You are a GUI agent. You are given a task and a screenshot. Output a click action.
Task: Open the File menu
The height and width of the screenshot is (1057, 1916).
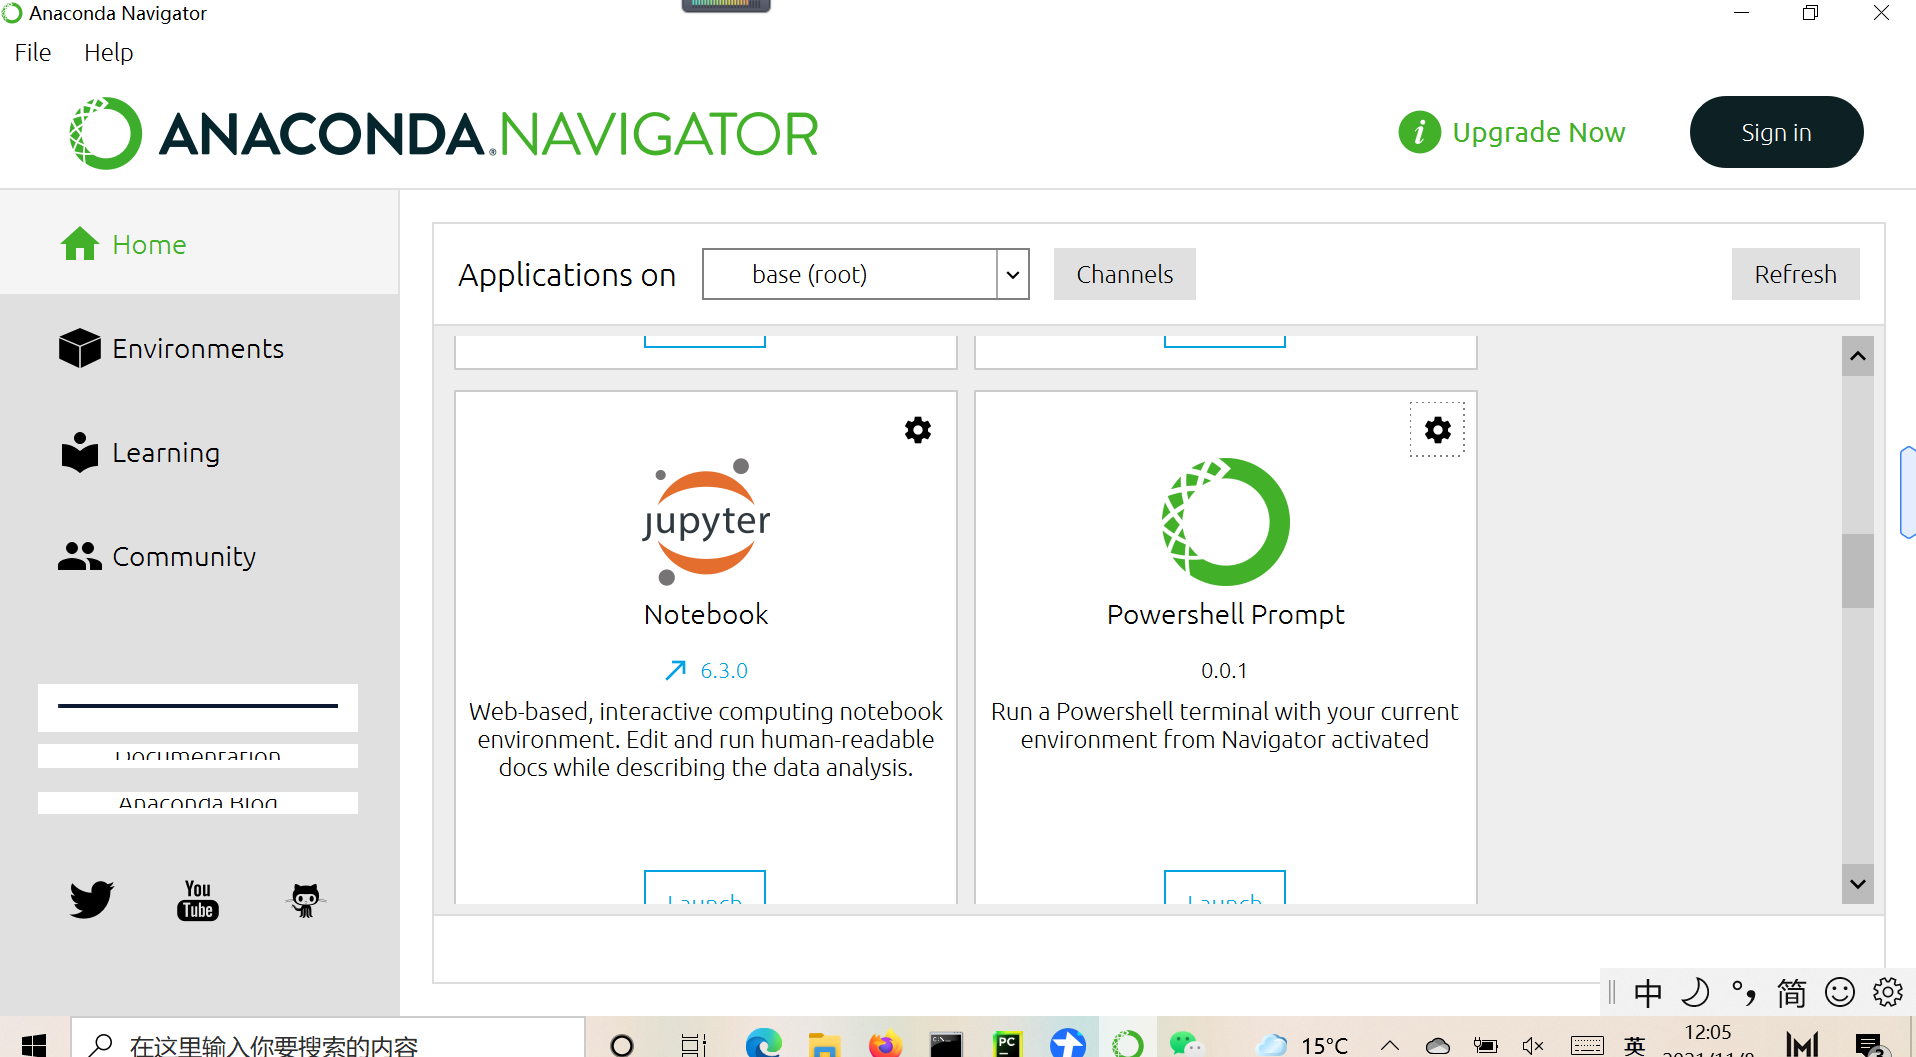(33, 52)
